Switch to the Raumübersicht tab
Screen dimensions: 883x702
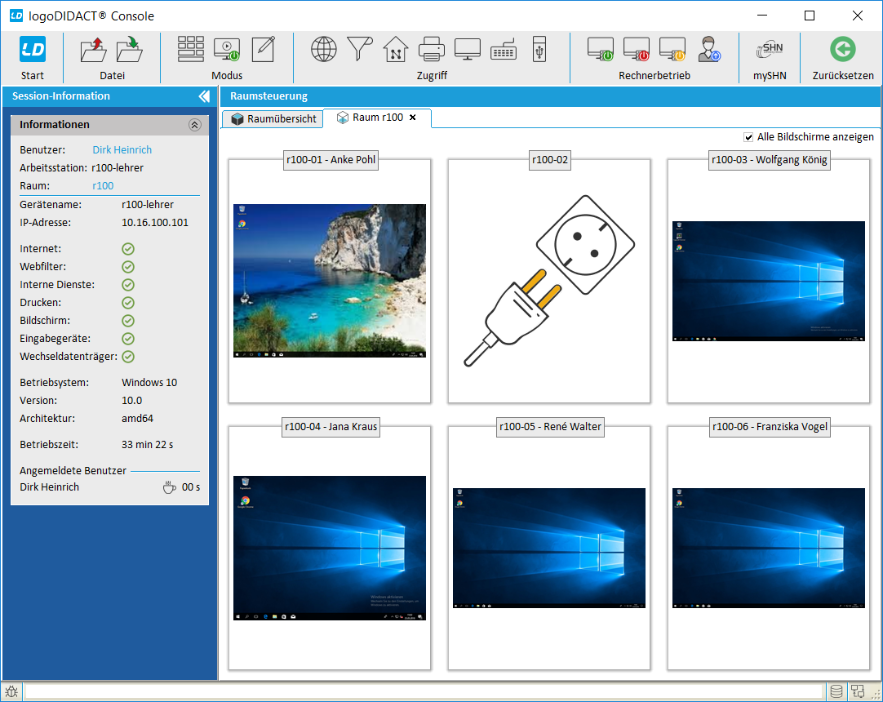pyautogui.click(x=273, y=119)
